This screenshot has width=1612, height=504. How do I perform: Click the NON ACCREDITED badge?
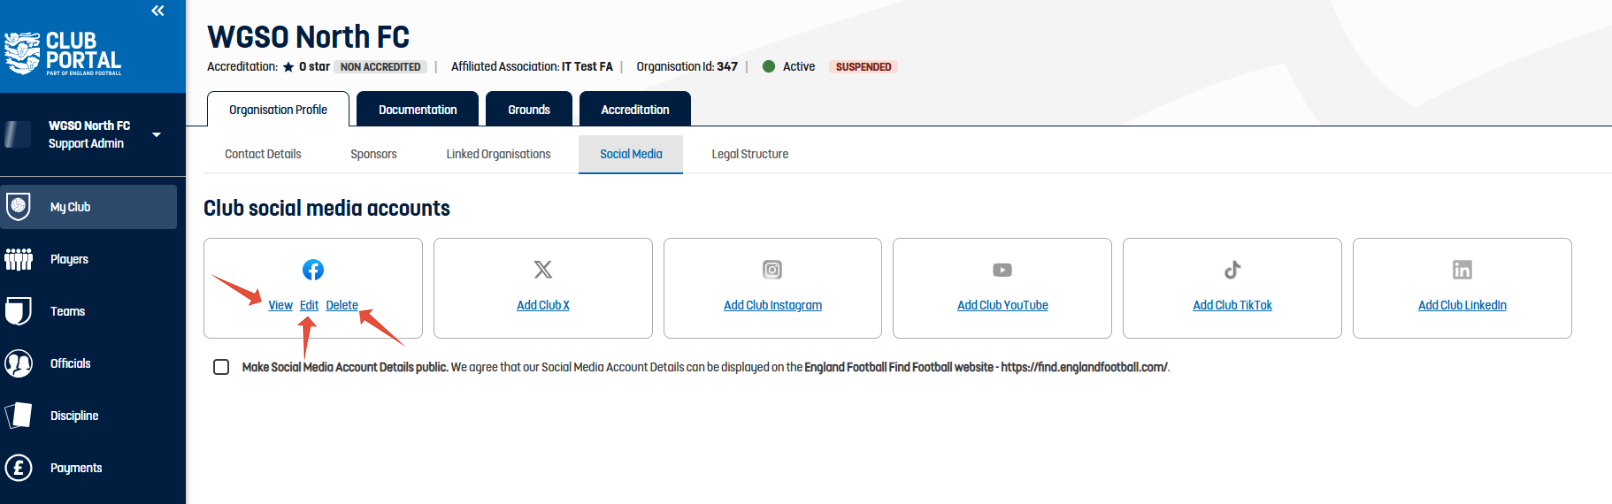[x=380, y=67]
